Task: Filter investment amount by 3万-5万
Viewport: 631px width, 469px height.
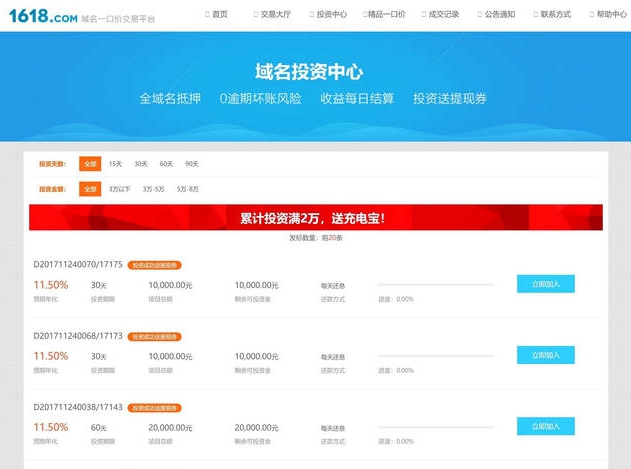Action: click(153, 189)
